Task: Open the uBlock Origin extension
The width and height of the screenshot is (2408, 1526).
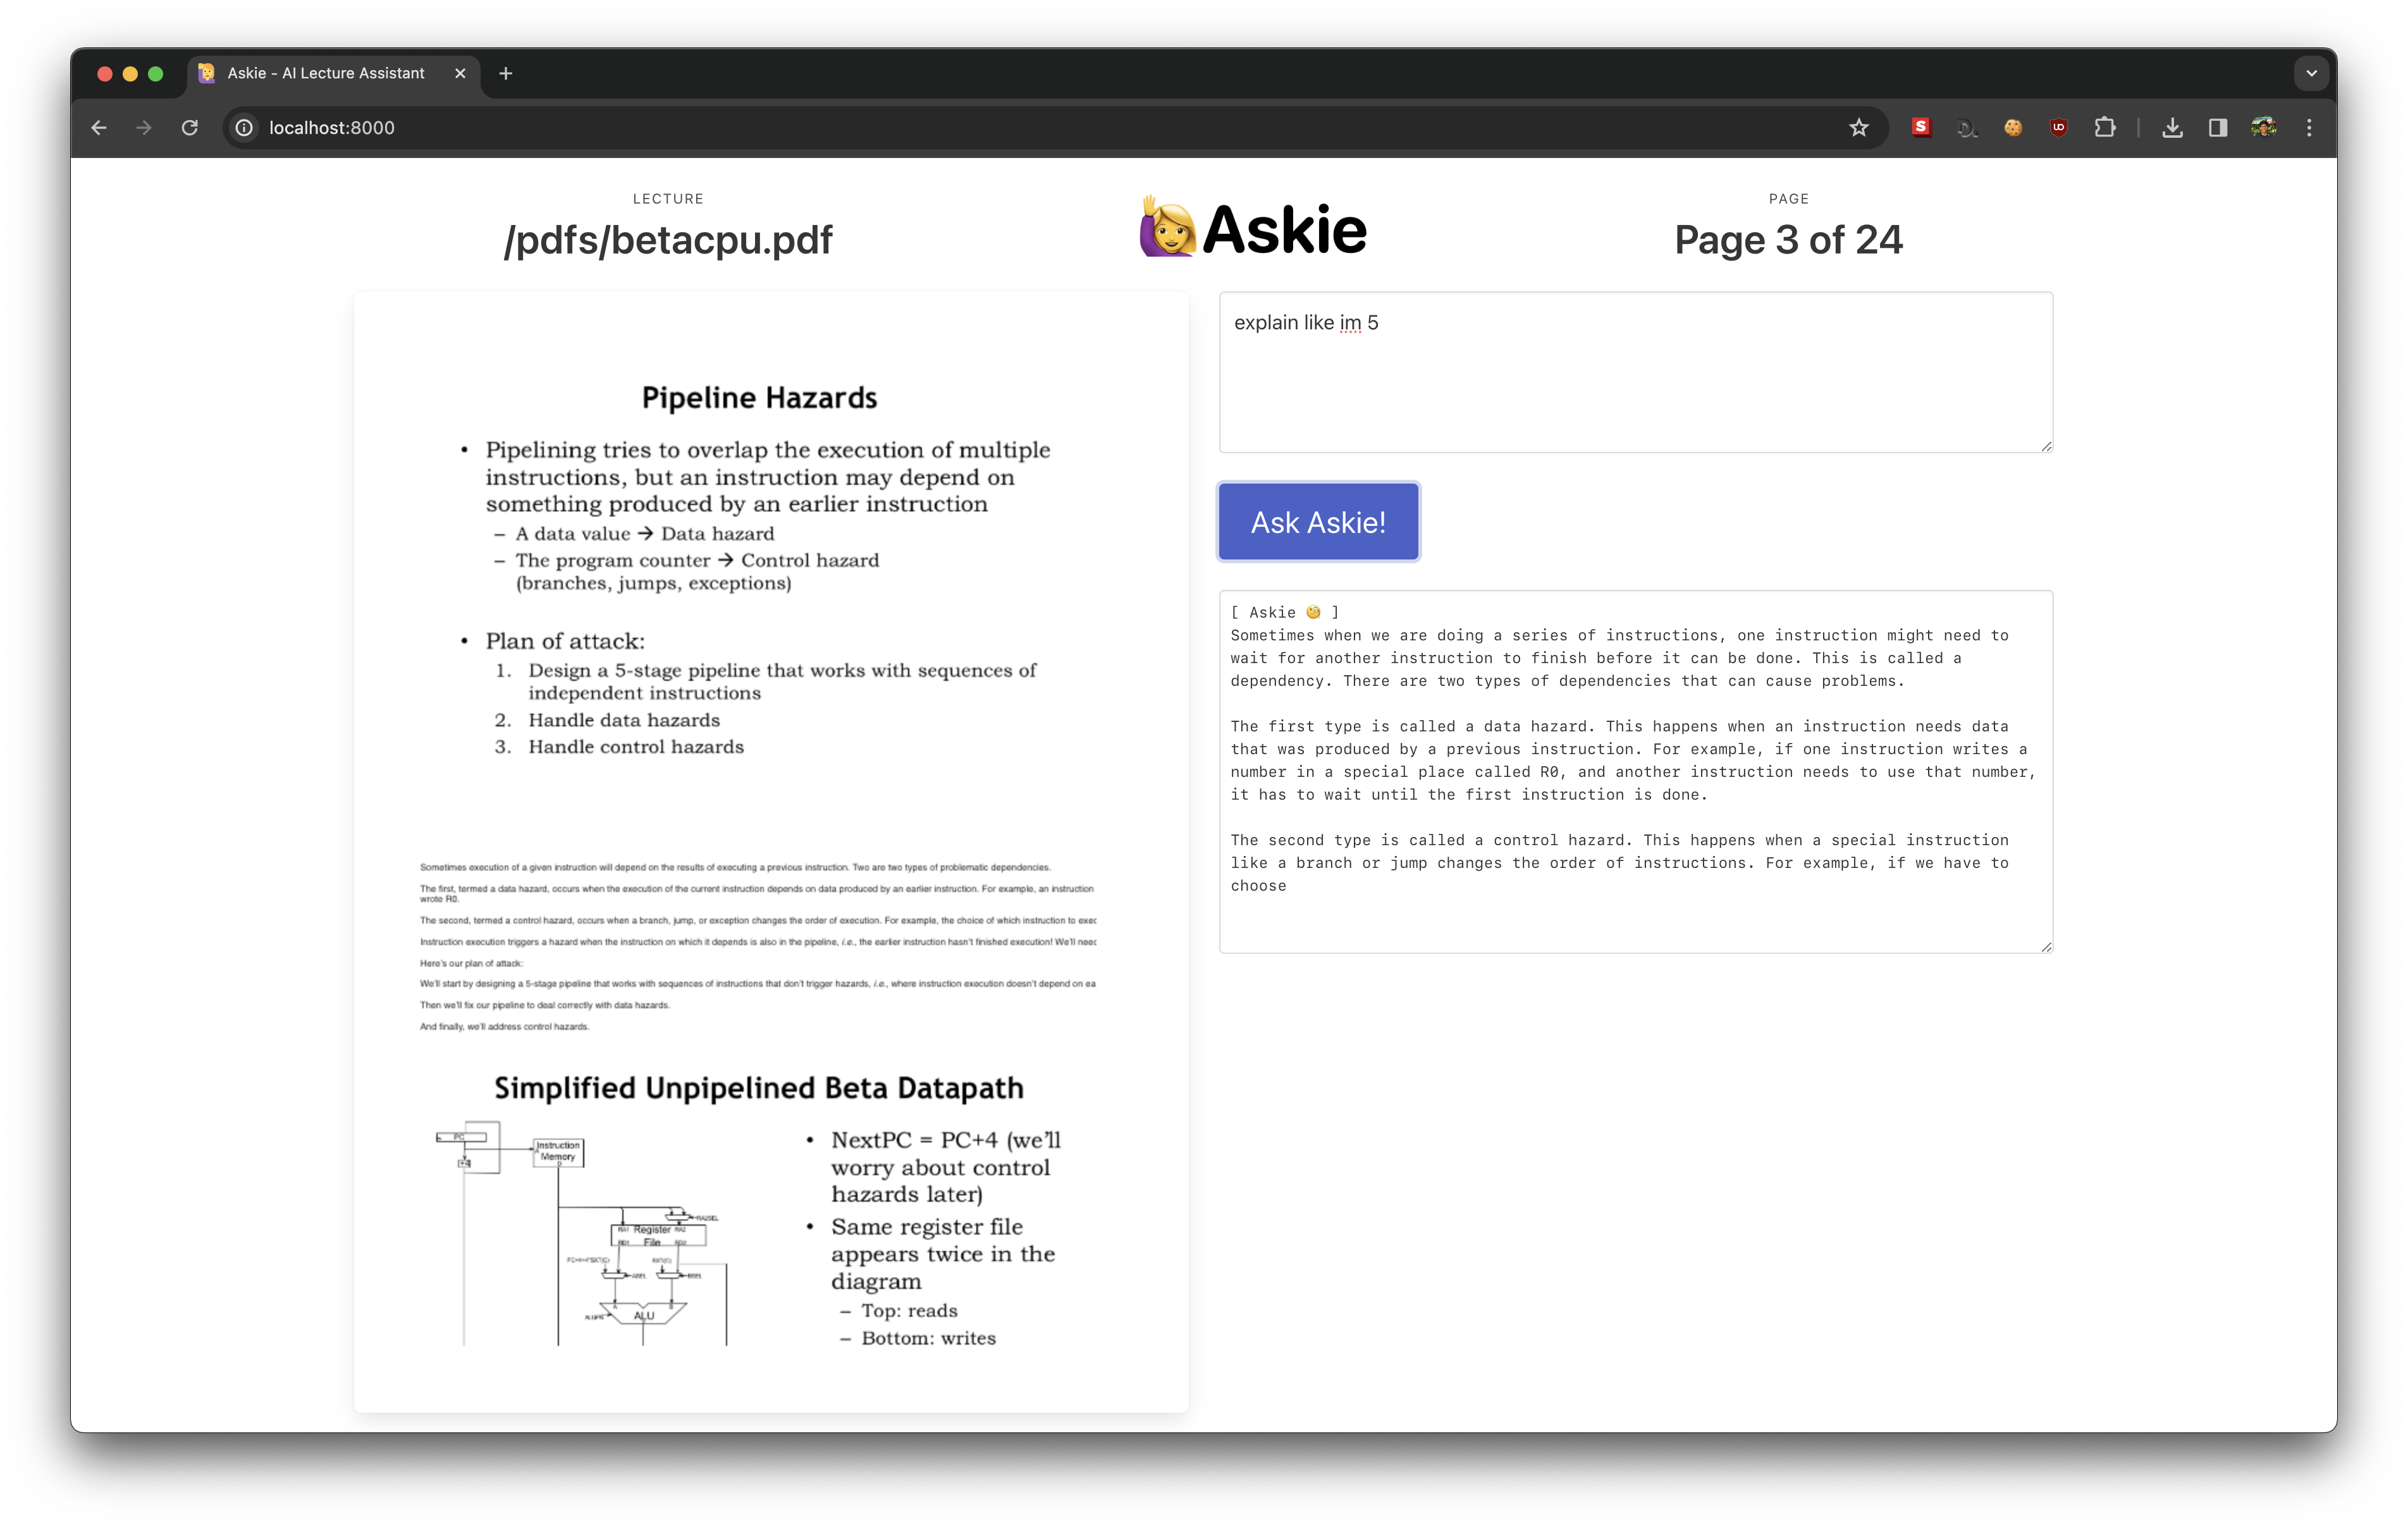Action: tap(2058, 128)
